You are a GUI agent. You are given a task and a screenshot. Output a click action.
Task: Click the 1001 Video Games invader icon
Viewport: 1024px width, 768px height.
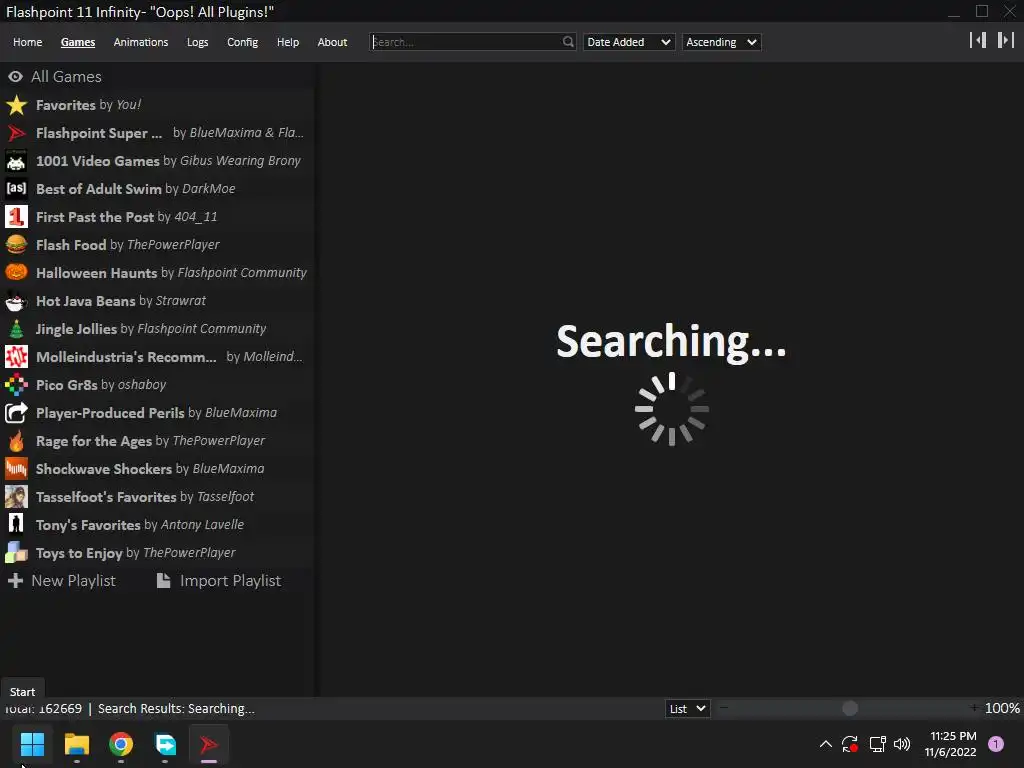point(16,161)
